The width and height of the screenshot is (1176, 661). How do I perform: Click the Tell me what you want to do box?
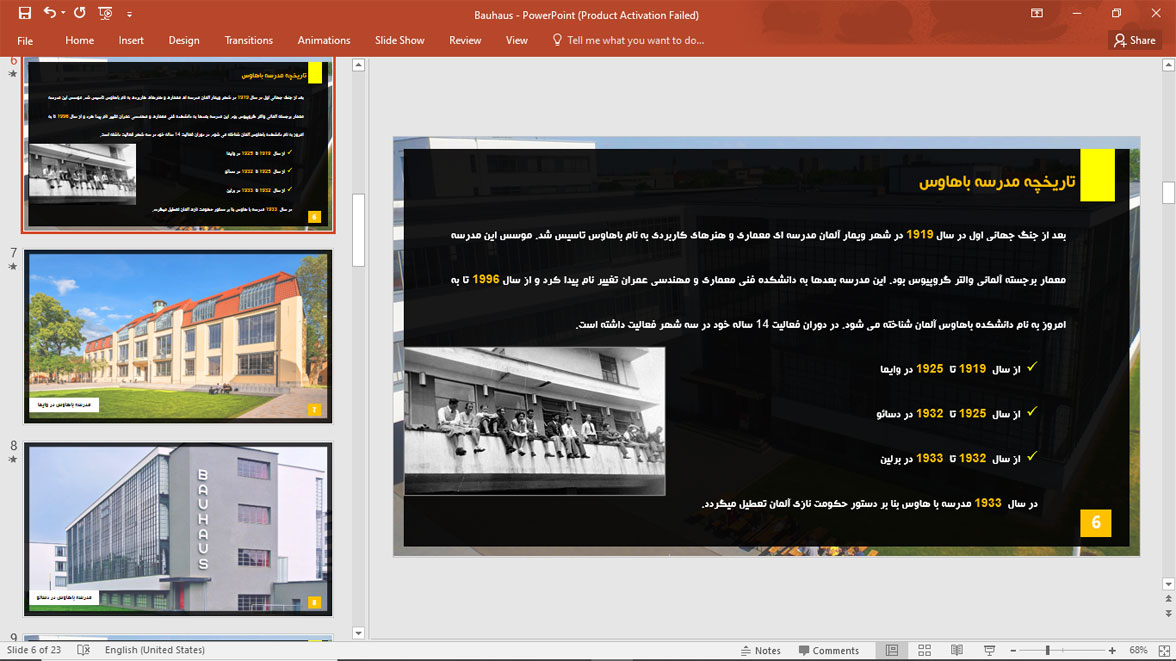pyautogui.click(x=628, y=41)
